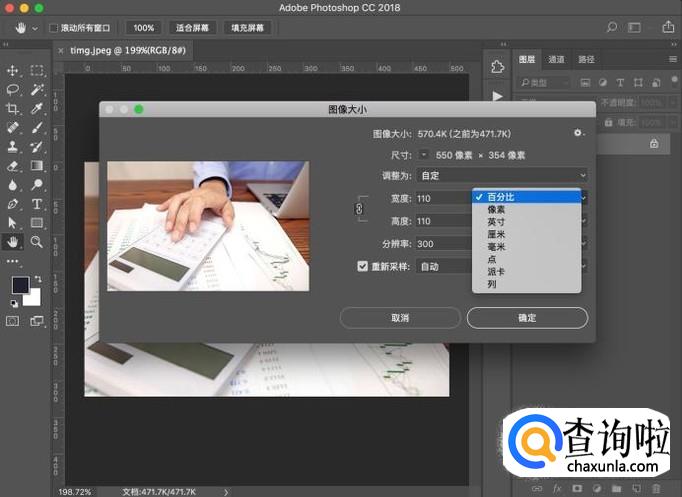Screen dimensions: 682x497
Task: Click the 确定 confirm button
Action: (527, 318)
